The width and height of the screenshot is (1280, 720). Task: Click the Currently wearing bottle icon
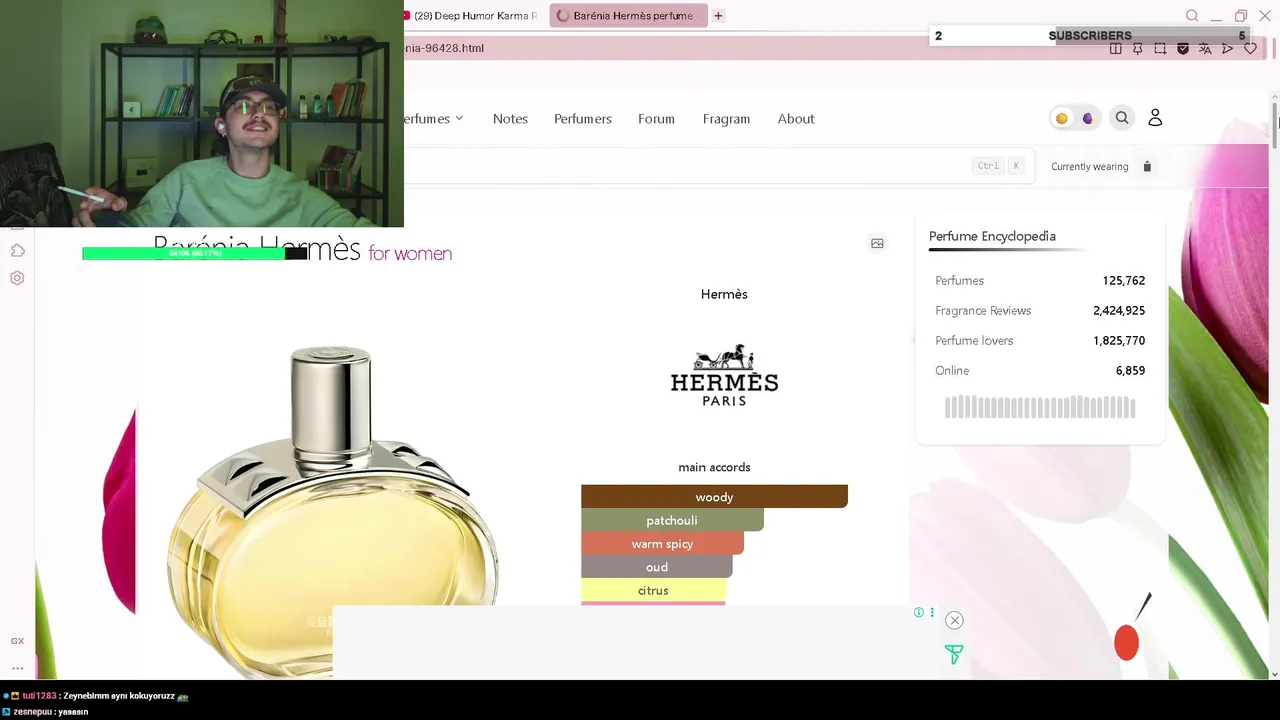click(x=1147, y=167)
